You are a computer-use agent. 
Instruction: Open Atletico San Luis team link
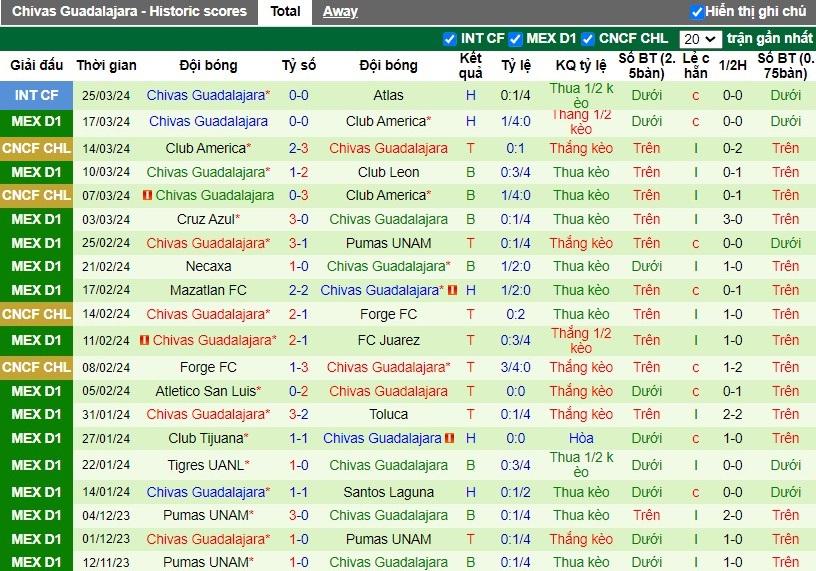pos(208,391)
